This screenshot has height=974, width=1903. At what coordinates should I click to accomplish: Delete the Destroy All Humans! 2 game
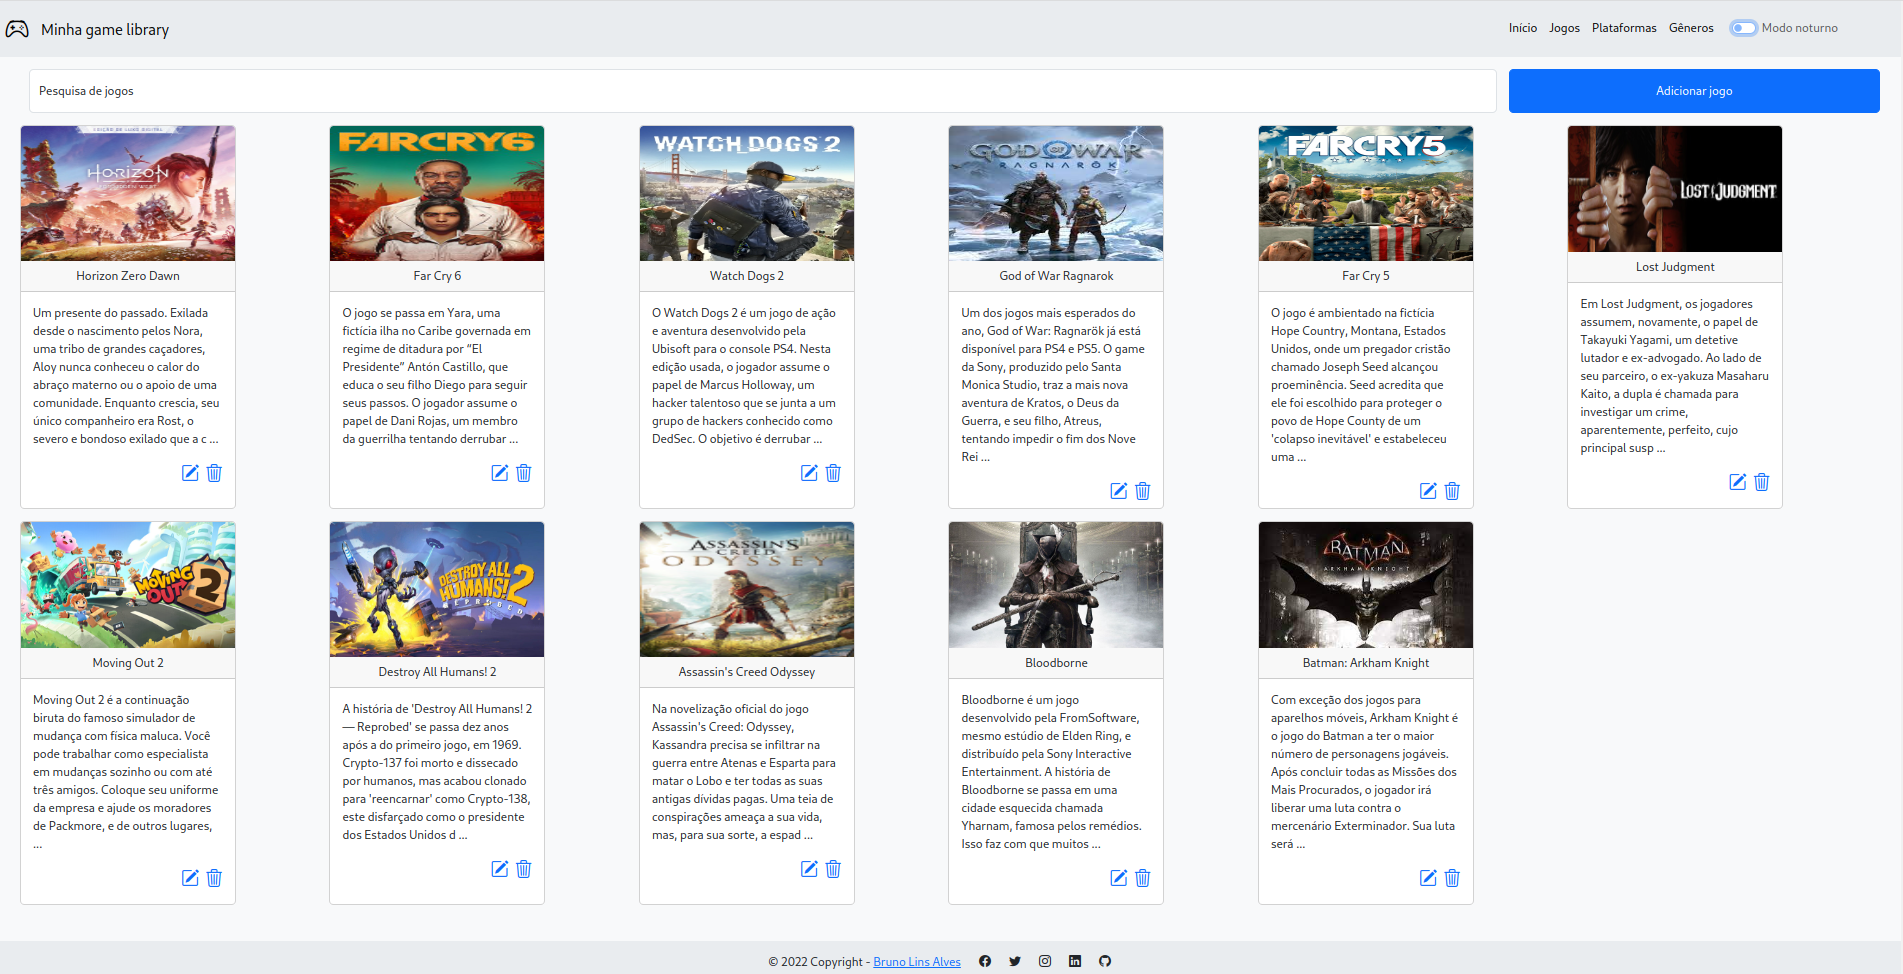[524, 869]
